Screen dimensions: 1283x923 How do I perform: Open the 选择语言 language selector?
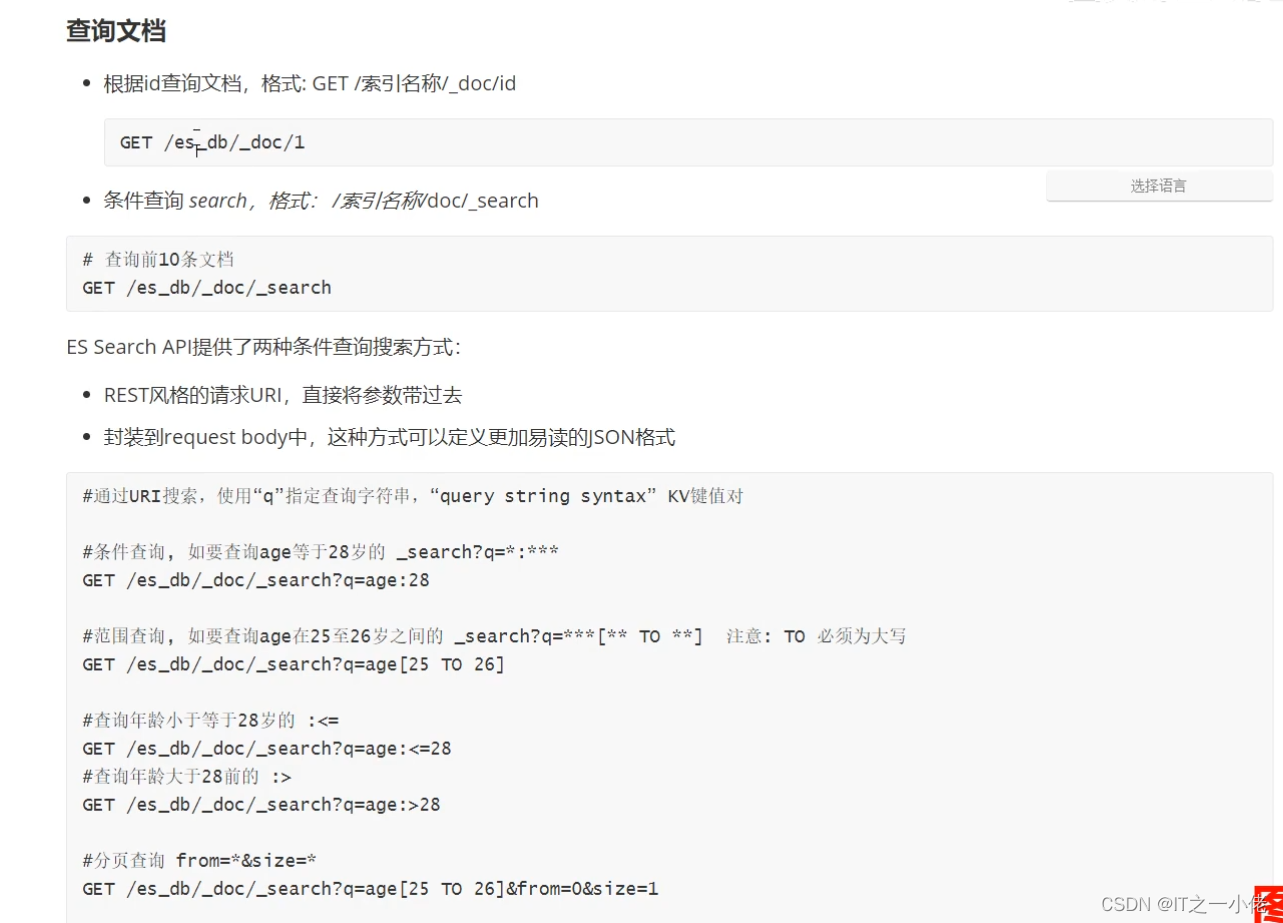tap(1158, 185)
